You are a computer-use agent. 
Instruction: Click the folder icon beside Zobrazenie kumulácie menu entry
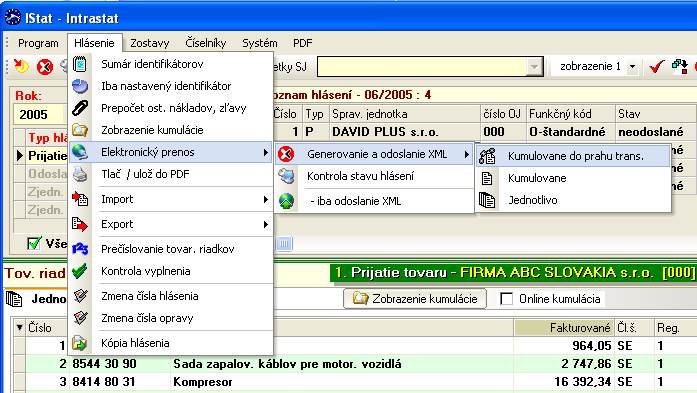point(80,130)
